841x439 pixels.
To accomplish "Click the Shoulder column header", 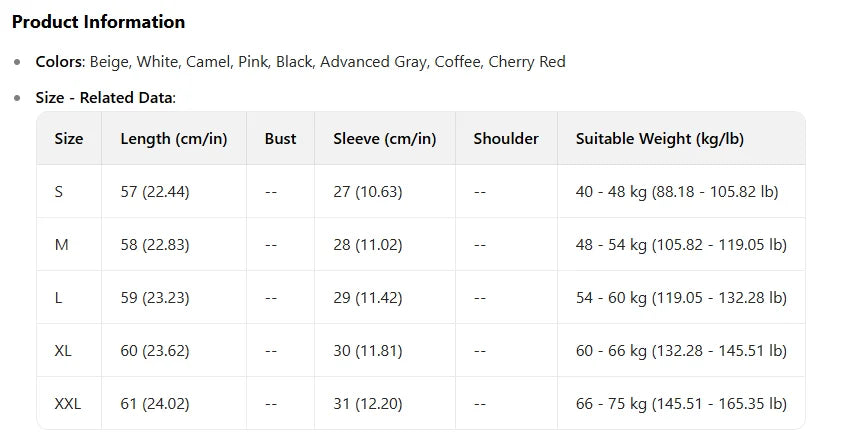I will [x=506, y=139].
